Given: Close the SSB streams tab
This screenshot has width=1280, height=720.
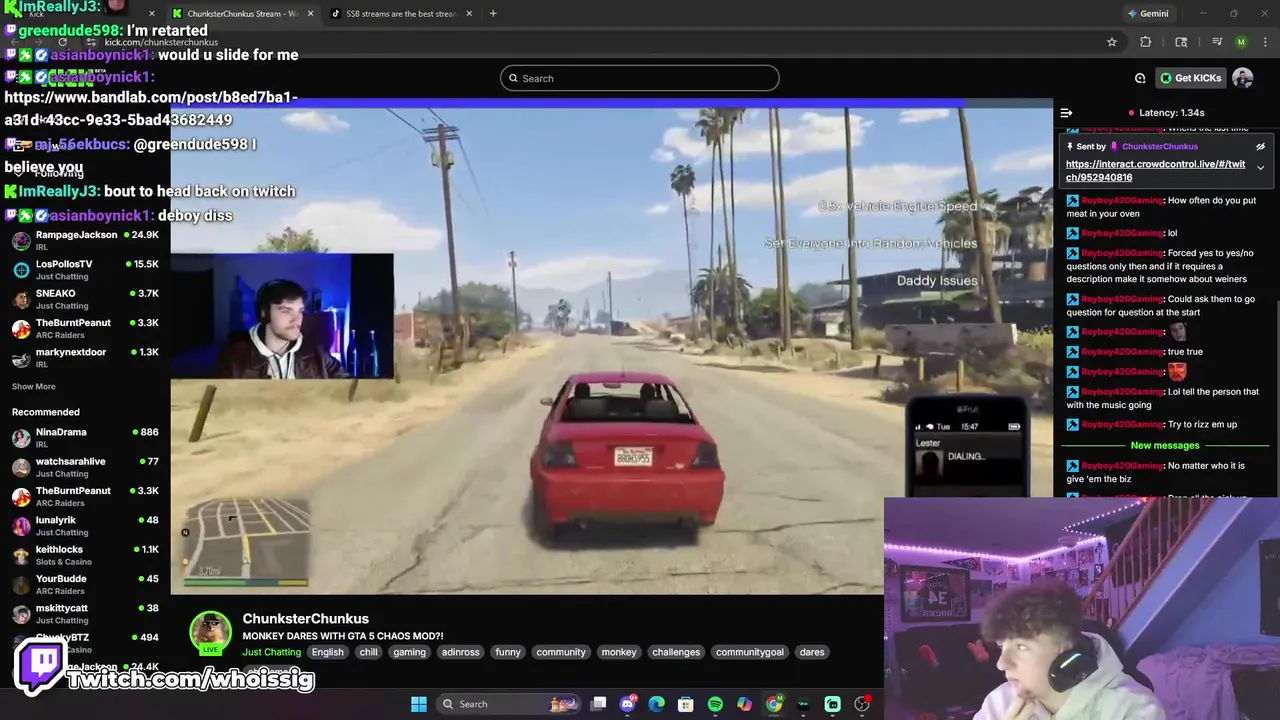Looking at the screenshot, I should pos(469,13).
